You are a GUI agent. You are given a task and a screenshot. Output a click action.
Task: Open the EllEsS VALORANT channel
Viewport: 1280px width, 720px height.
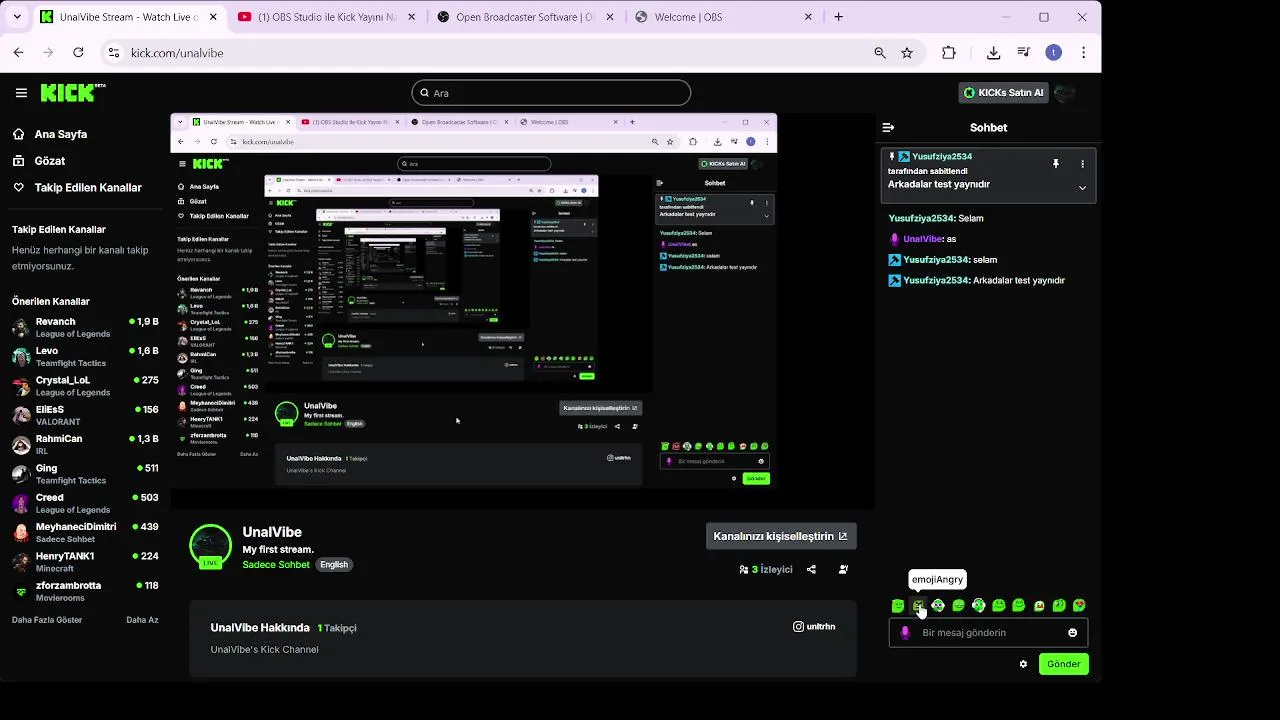point(85,416)
